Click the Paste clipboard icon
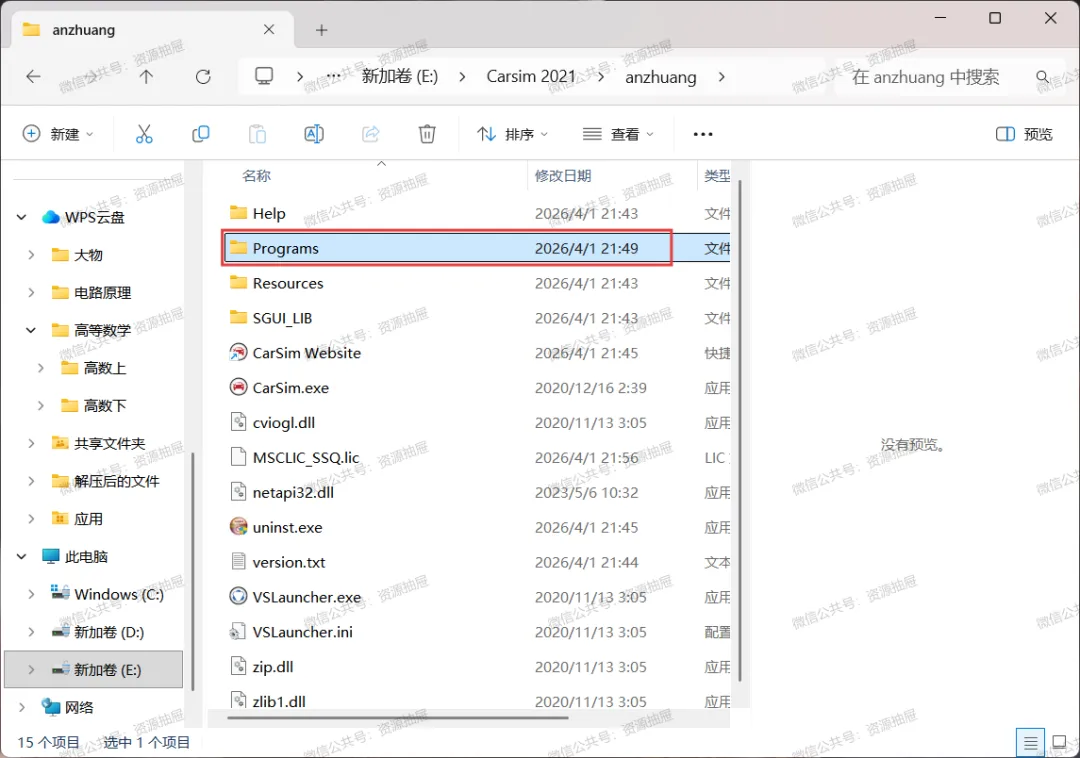This screenshot has width=1080, height=758. pyautogui.click(x=257, y=134)
